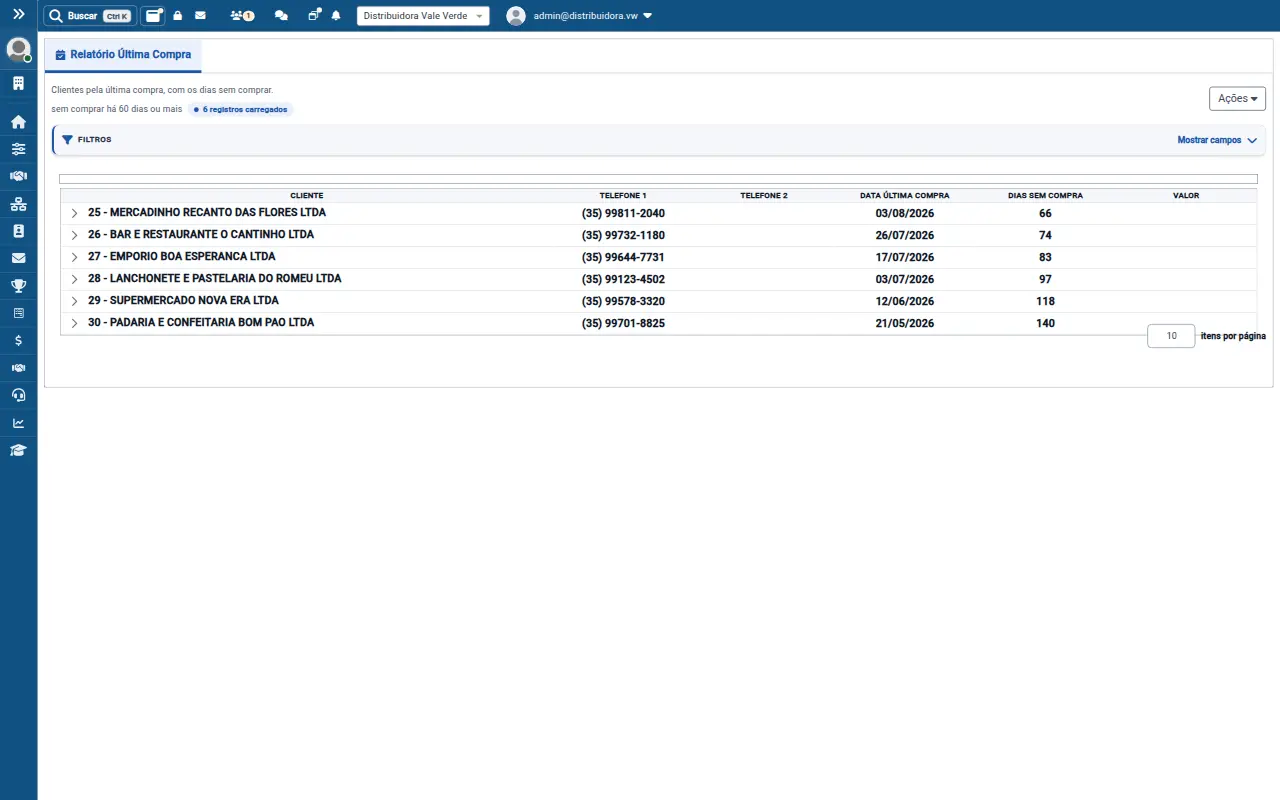Open the org-chart network icon in the sidebar
Image resolution: width=1280 pixels, height=800 pixels.
(18, 204)
